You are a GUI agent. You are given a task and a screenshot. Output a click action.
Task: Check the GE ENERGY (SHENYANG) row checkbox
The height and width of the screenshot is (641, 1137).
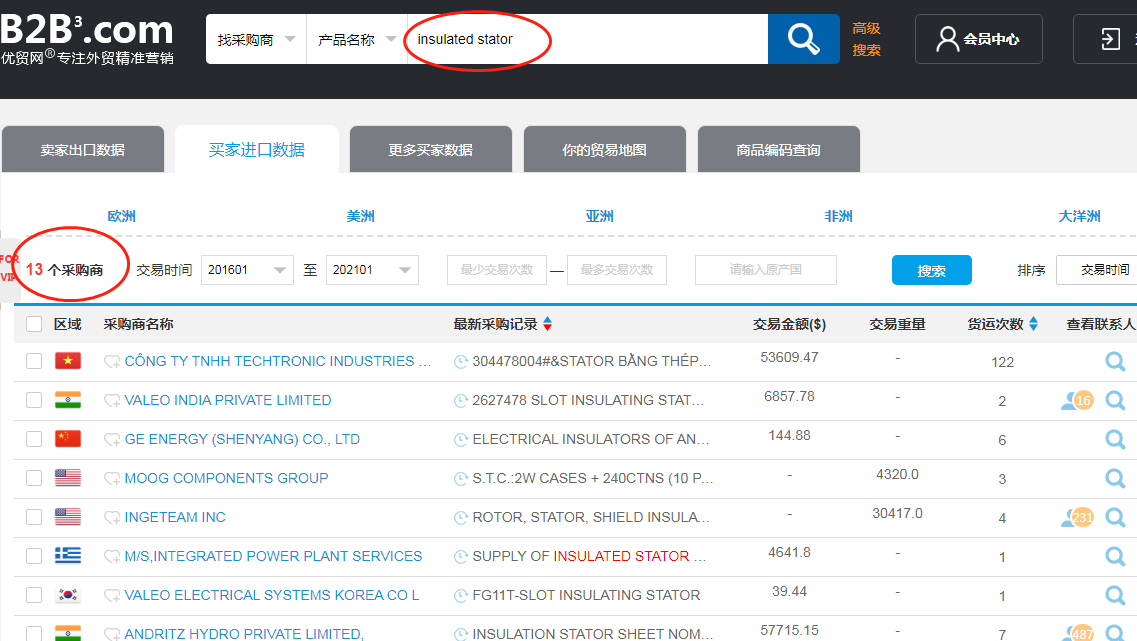(x=34, y=439)
